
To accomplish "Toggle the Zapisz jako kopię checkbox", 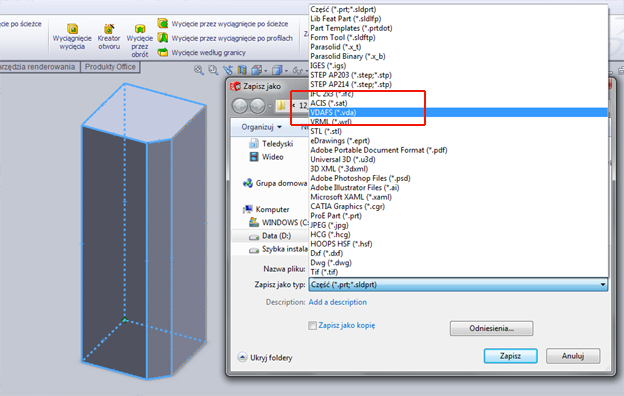I will click(312, 326).
